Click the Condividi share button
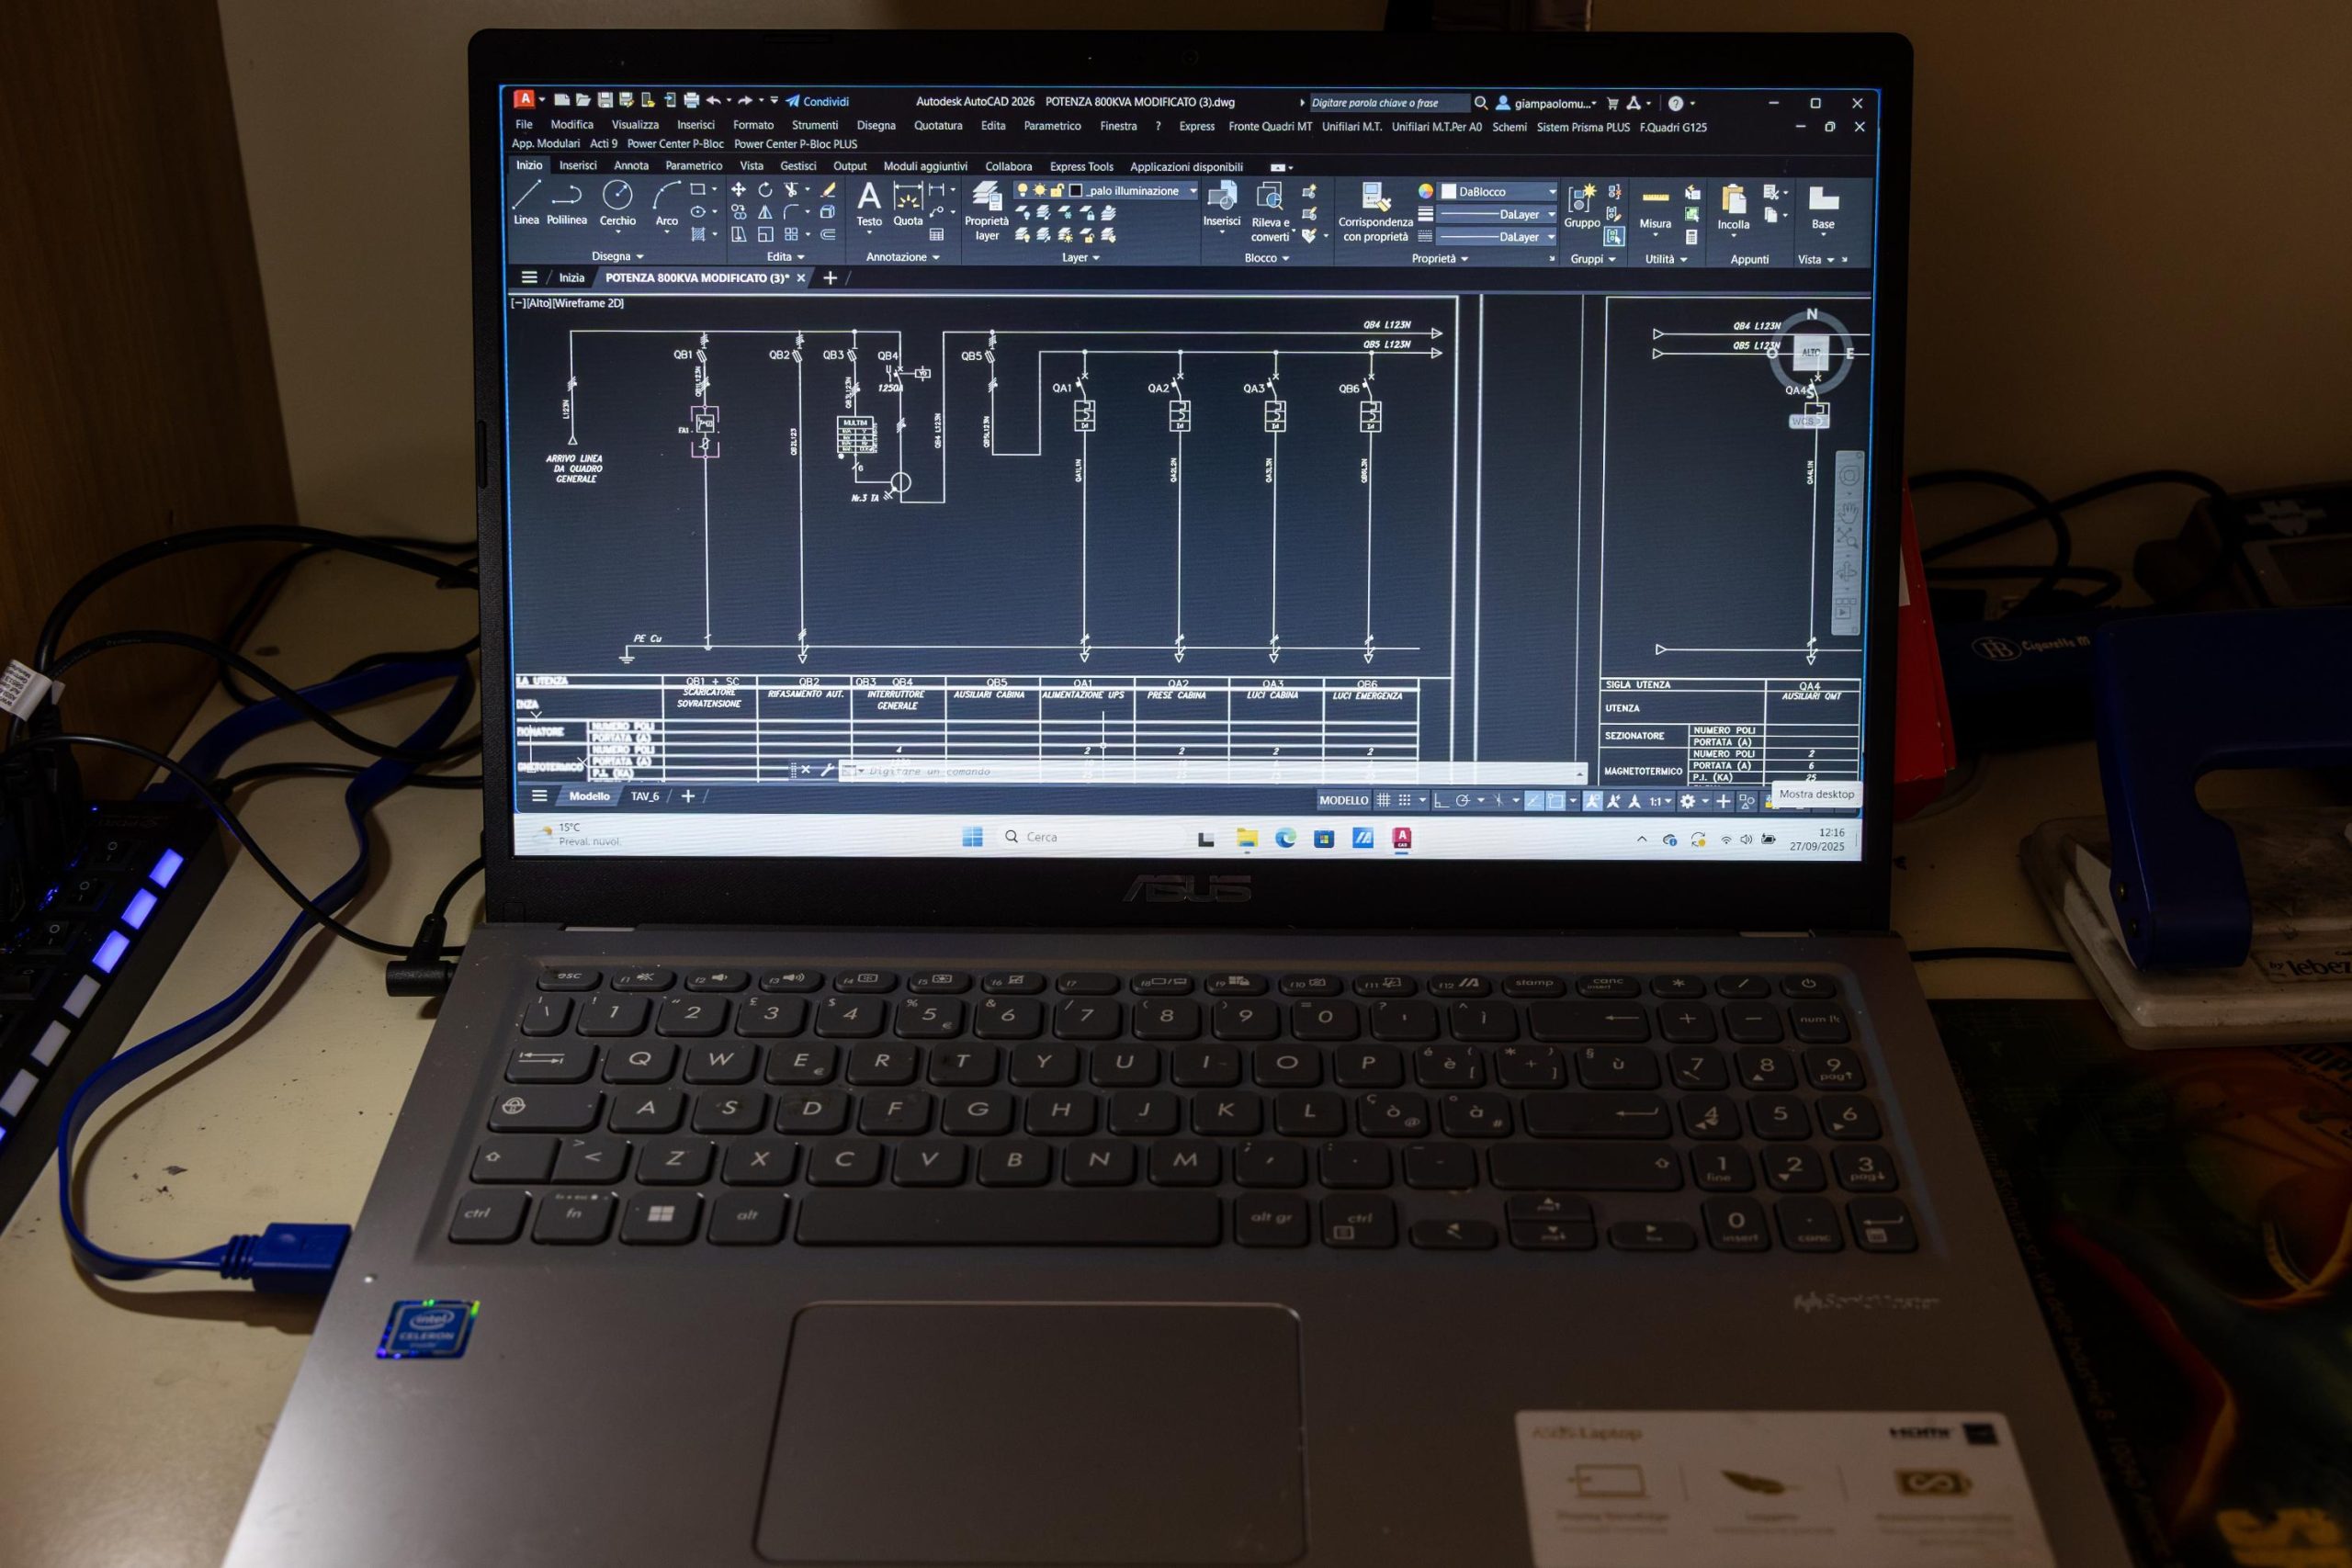2352x1568 pixels. 817,101
